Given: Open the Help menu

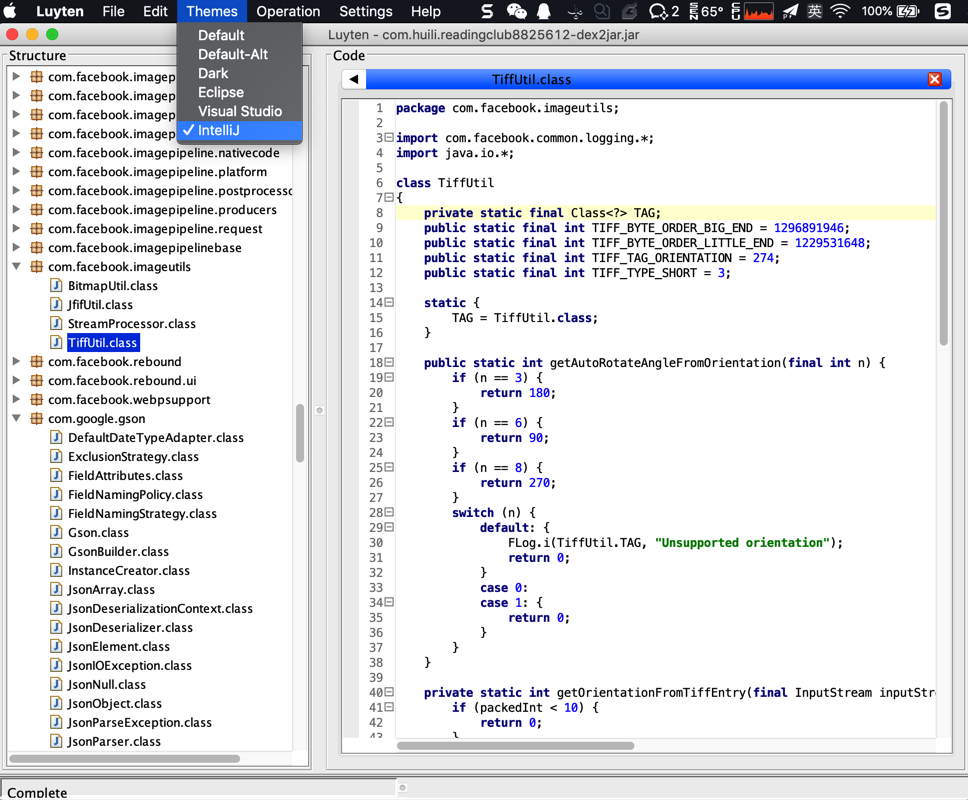Looking at the screenshot, I should [426, 11].
